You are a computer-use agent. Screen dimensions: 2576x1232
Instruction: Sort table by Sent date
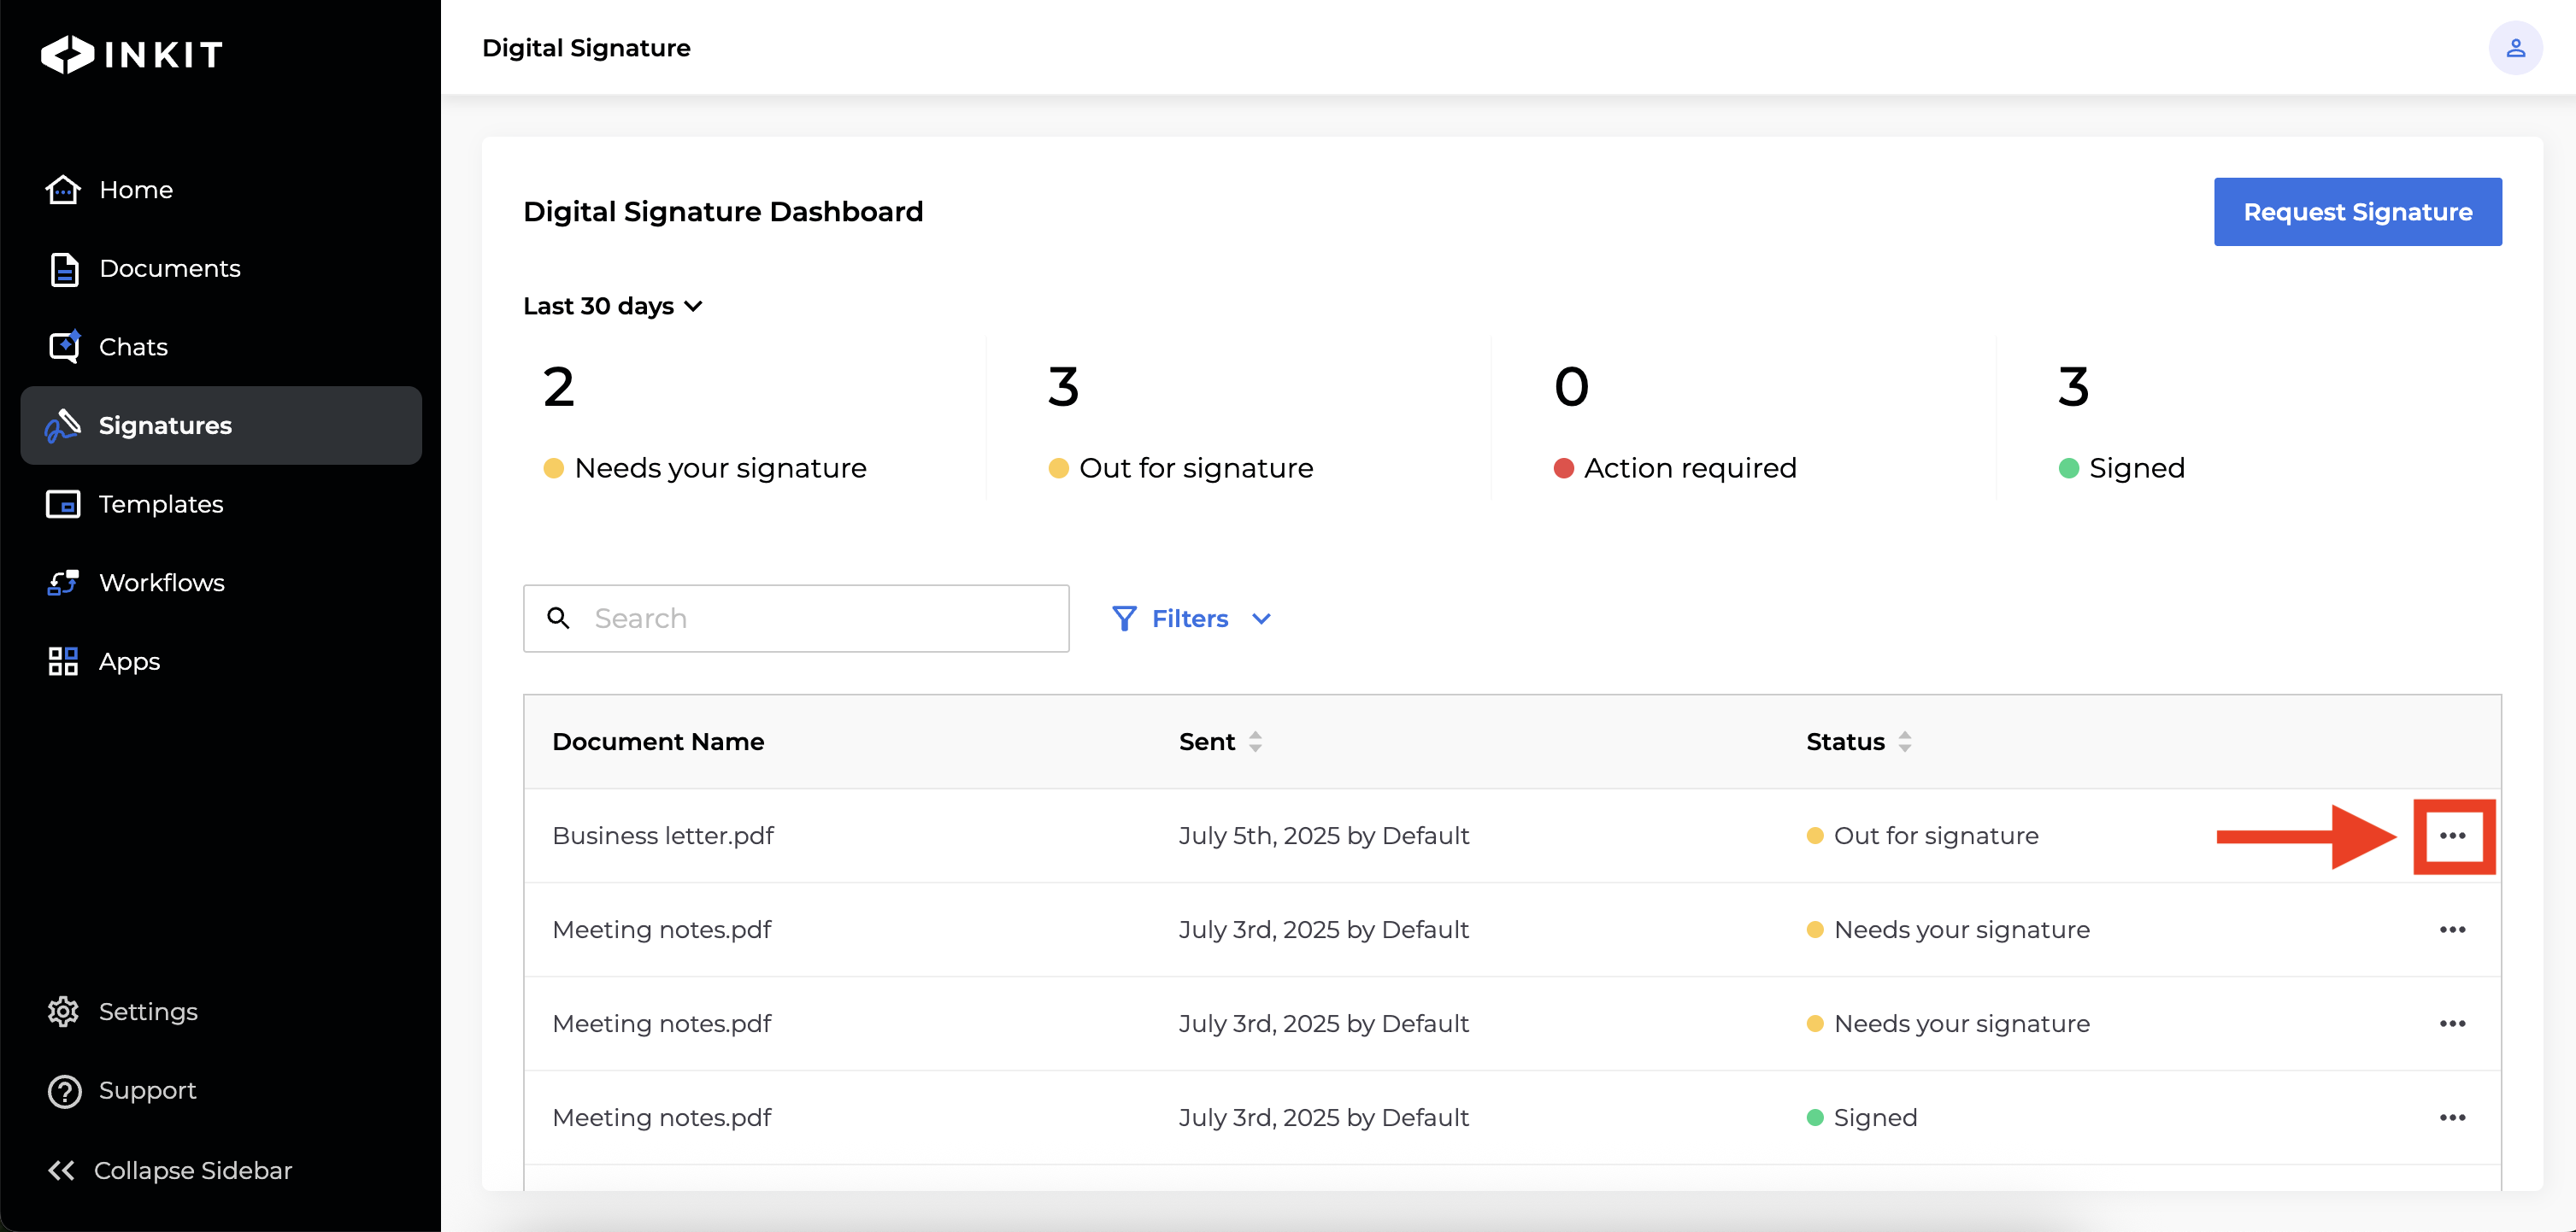[x=1255, y=742]
